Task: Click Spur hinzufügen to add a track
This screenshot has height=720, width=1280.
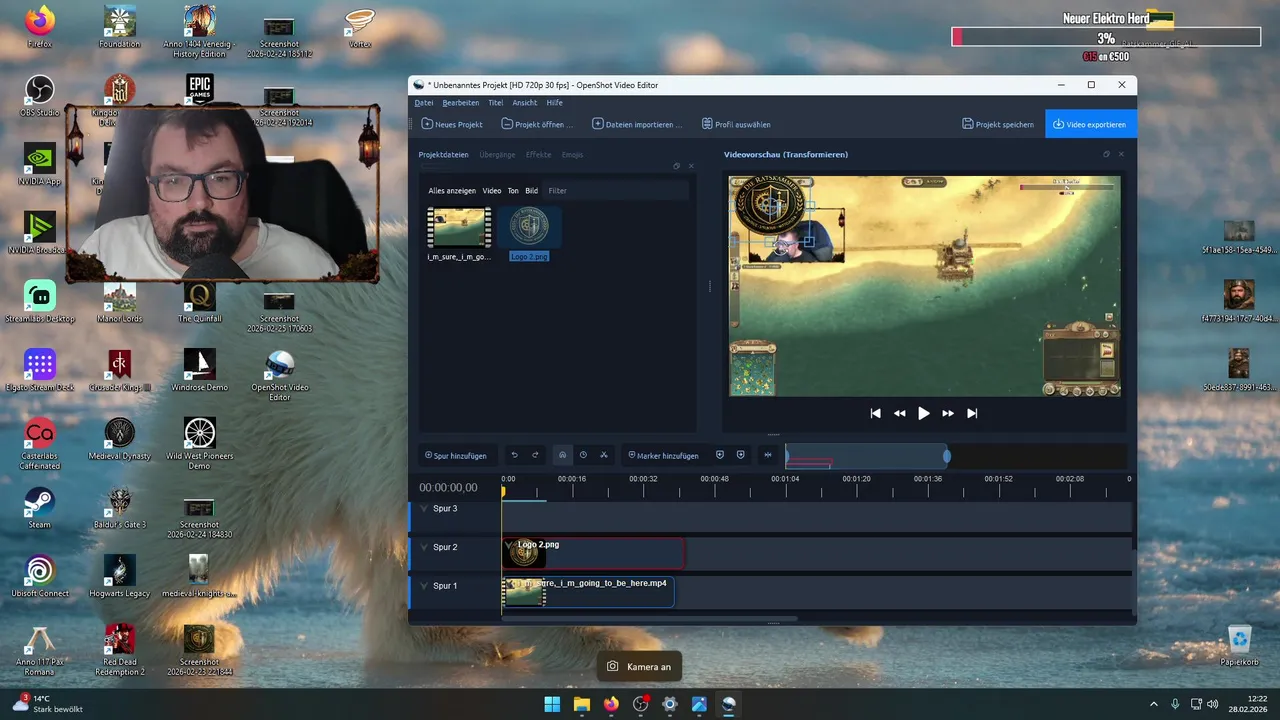Action: [x=456, y=455]
